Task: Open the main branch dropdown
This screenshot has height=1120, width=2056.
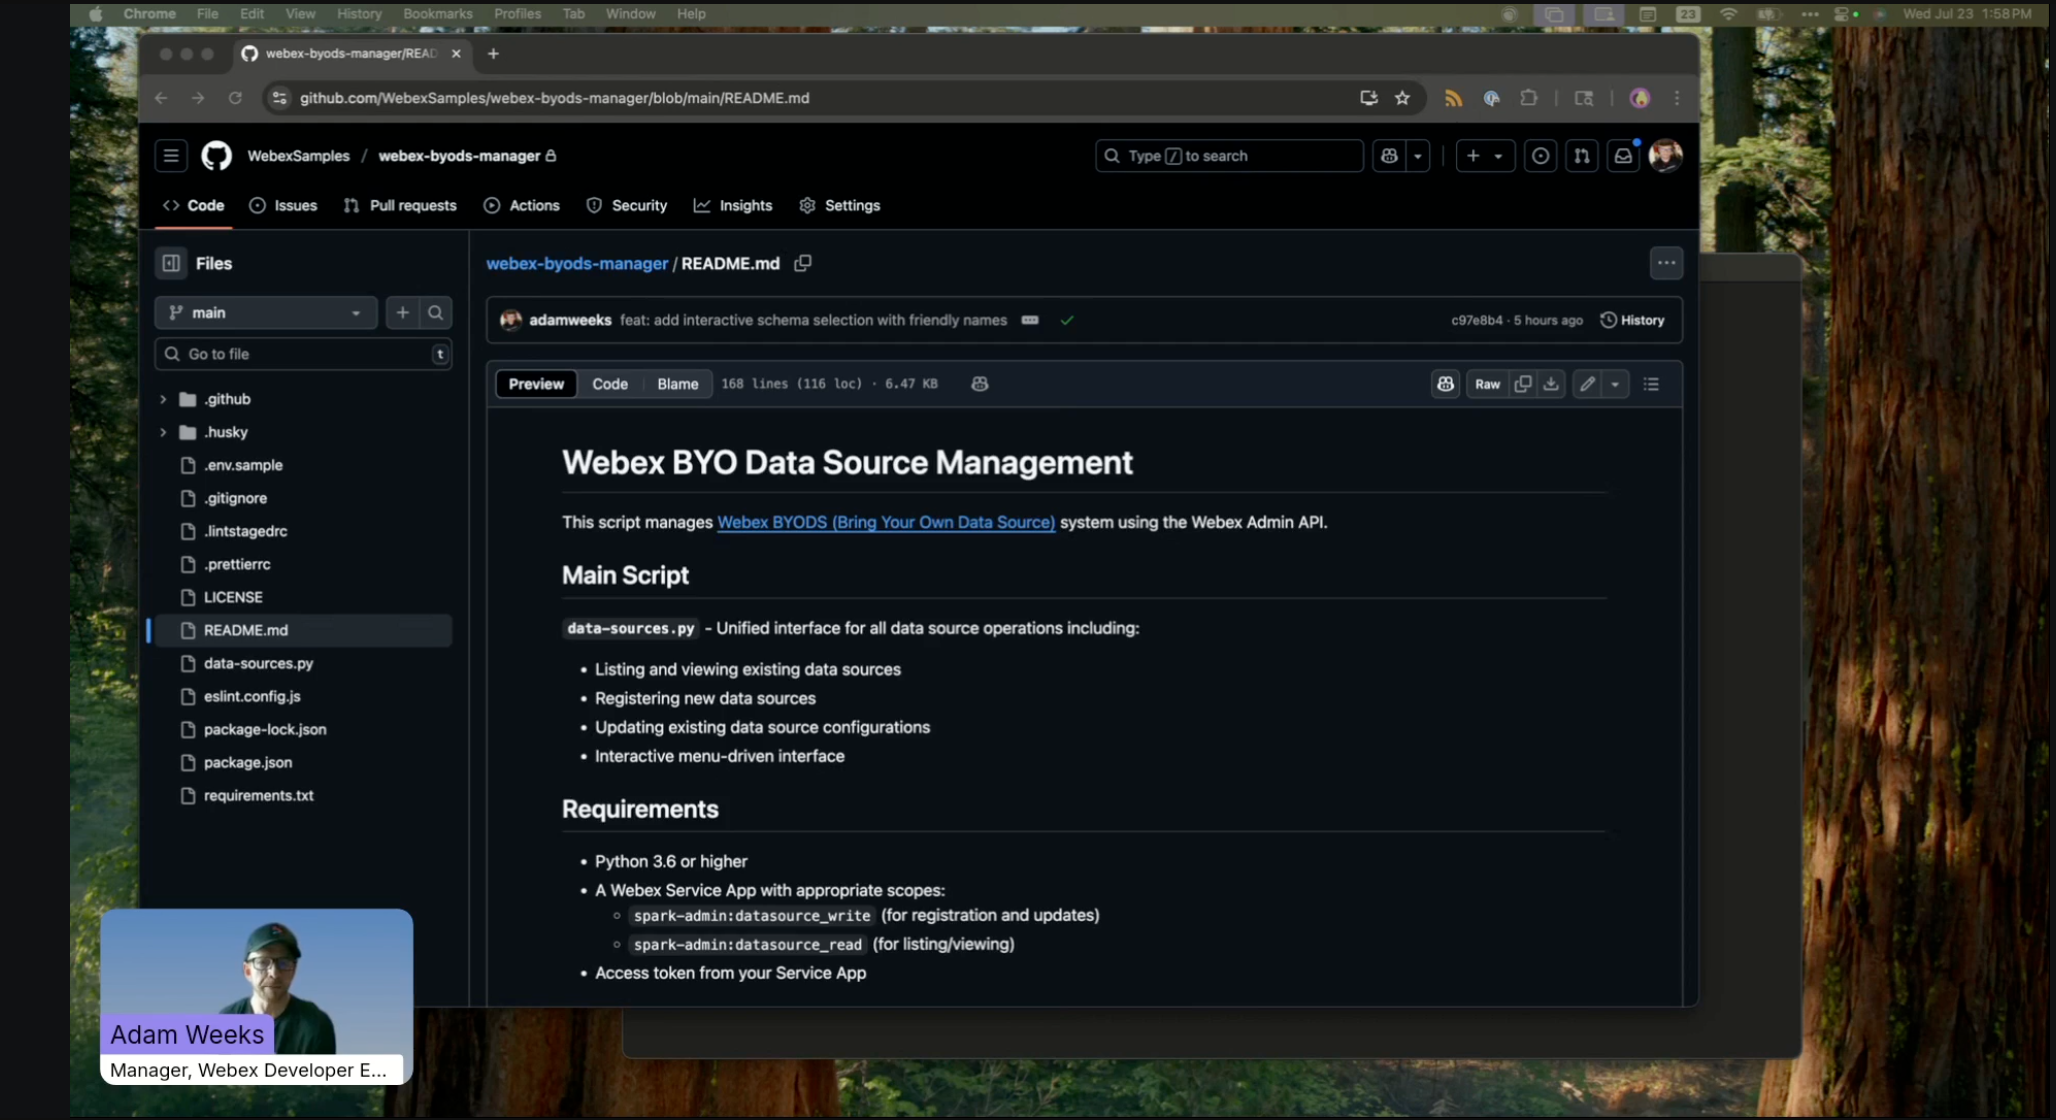Action: 265,313
